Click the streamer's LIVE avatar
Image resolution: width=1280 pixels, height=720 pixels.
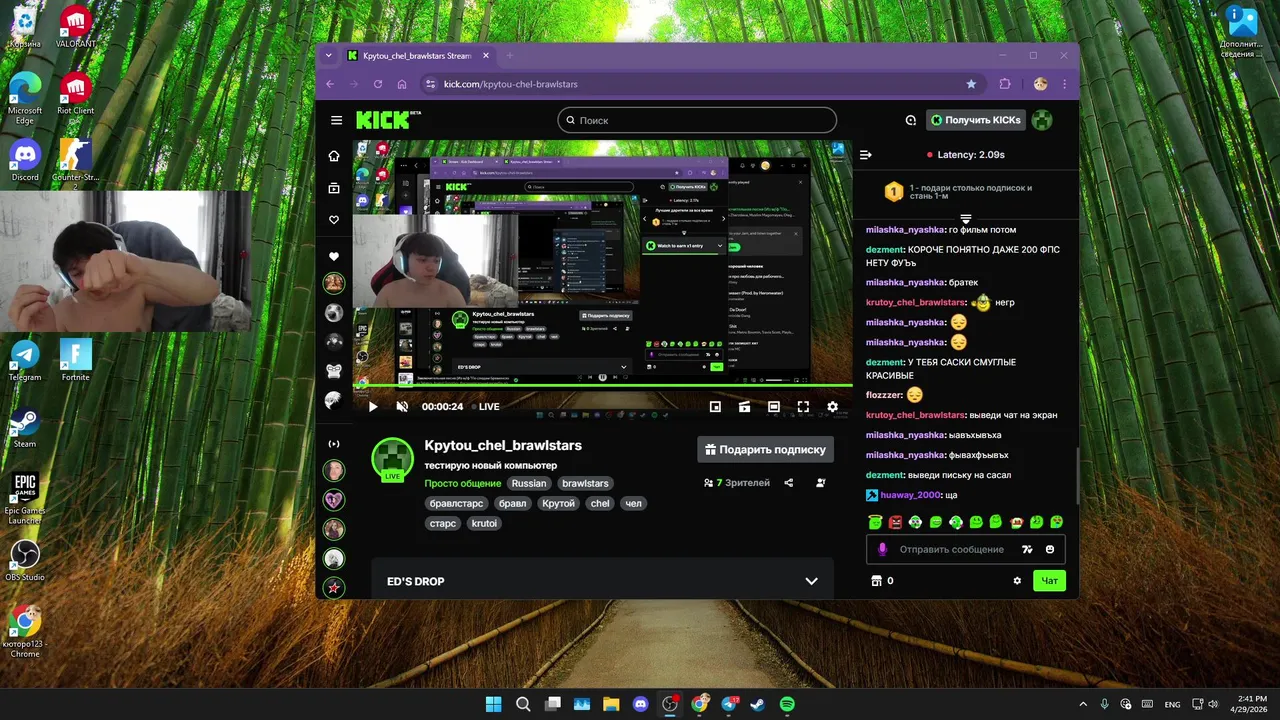392,459
